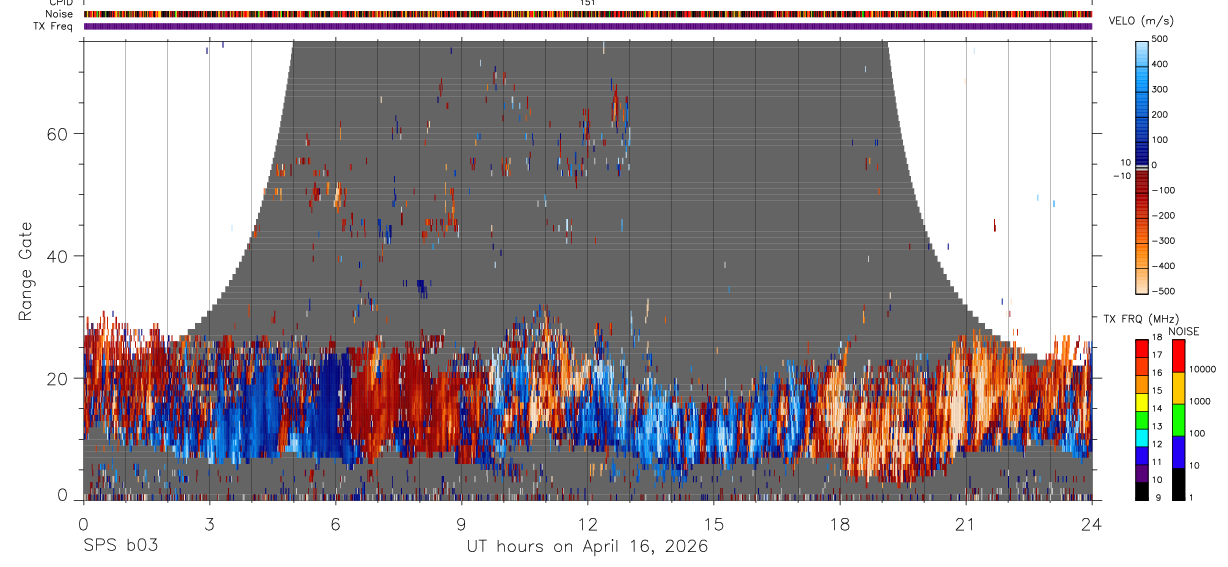The width and height of the screenshot is (1228, 567).
Task: Click the cyan segment of the TX FRQ bar
Action: click(1142, 437)
